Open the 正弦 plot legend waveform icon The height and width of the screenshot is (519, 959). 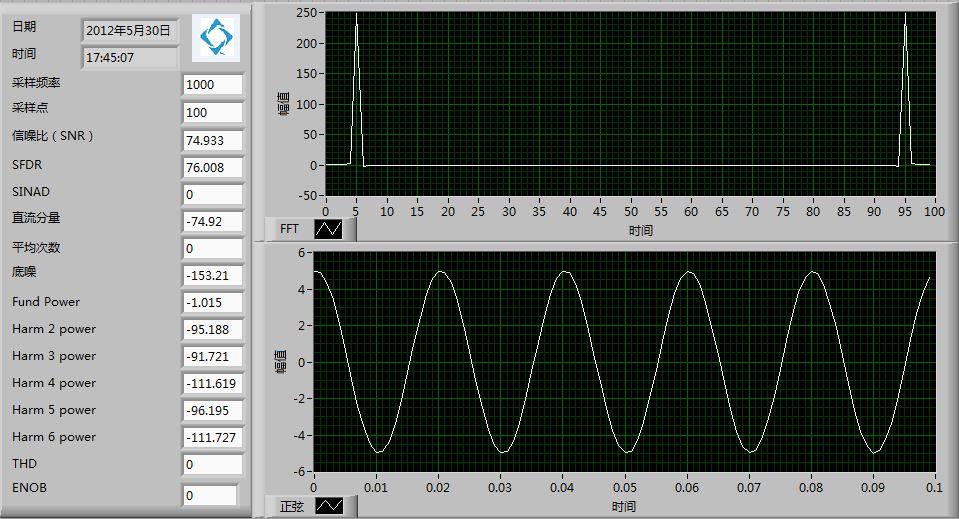pos(328,506)
